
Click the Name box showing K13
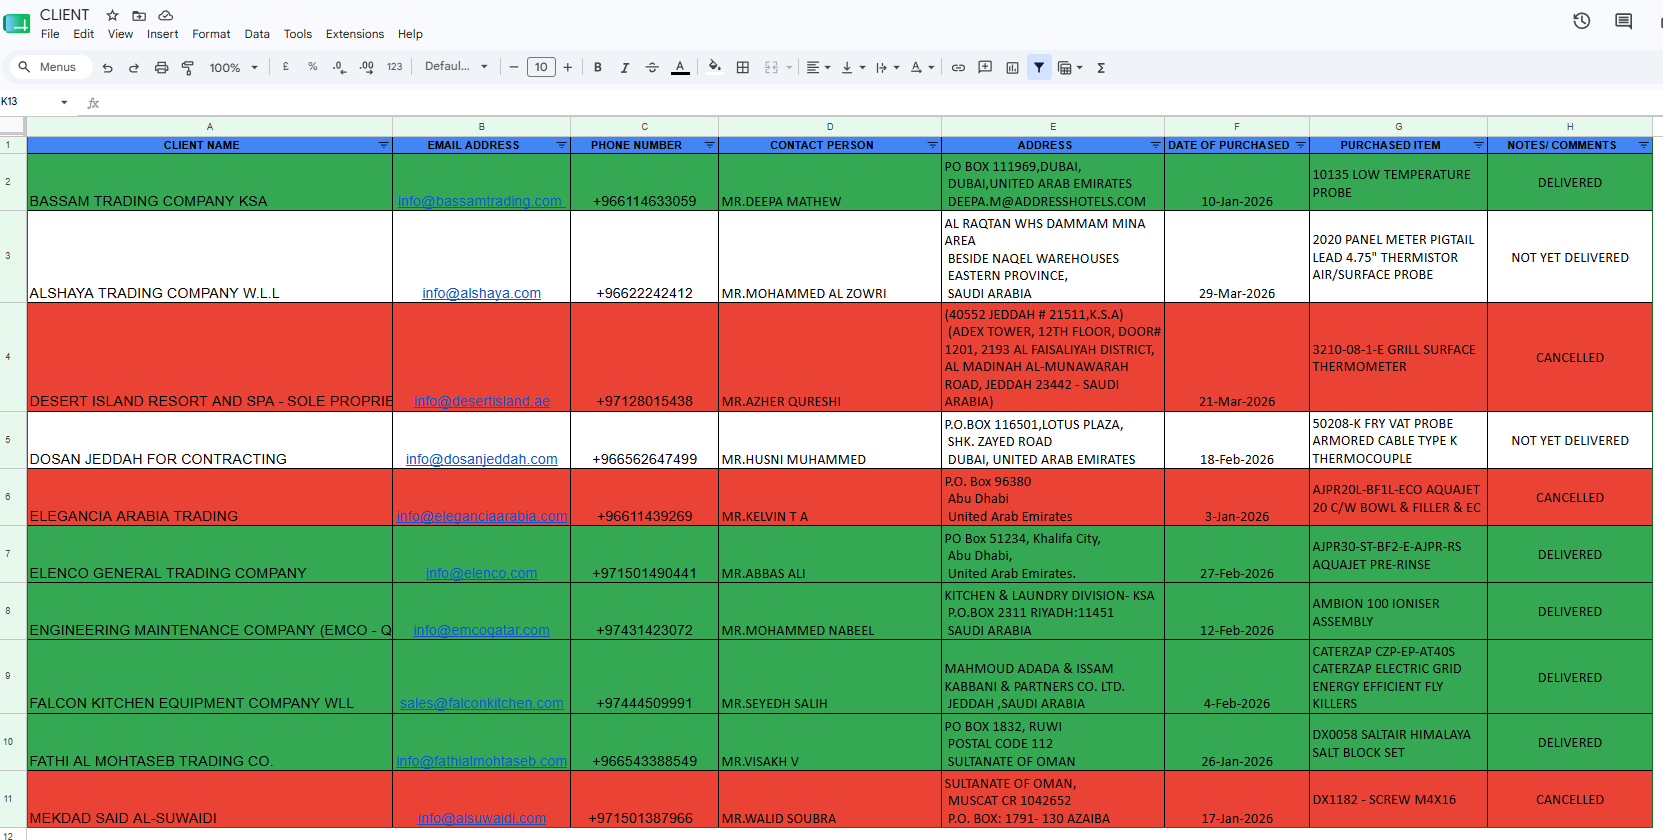pos(28,102)
